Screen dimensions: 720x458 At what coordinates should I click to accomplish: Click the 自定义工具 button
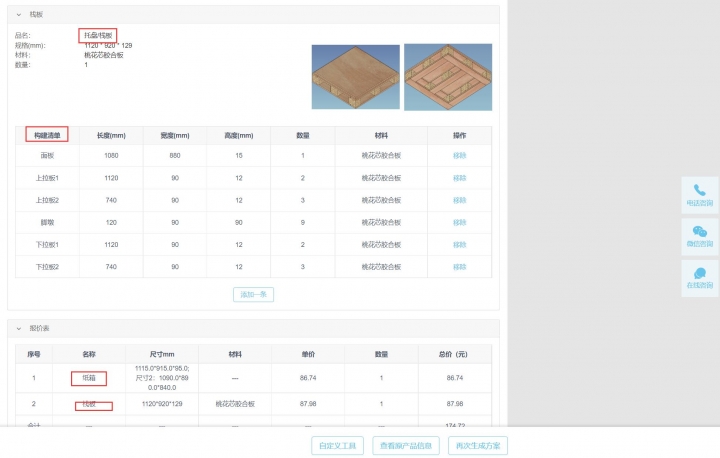[x=337, y=445]
